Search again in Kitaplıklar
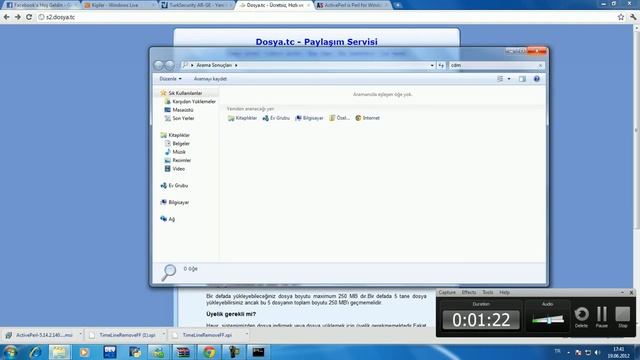640x360 pixels. 242,118
